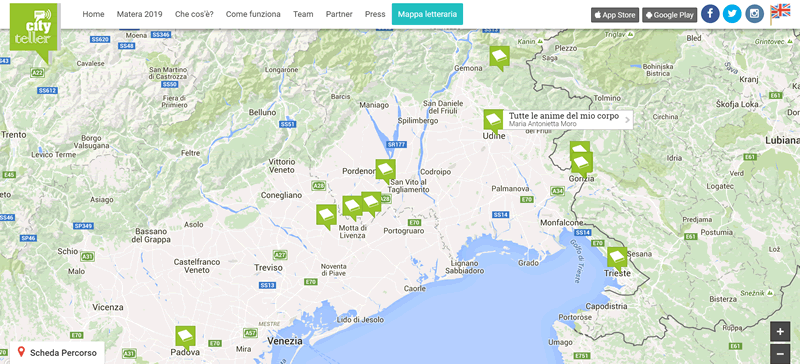Switch language with the UK flag

pos(780,13)
